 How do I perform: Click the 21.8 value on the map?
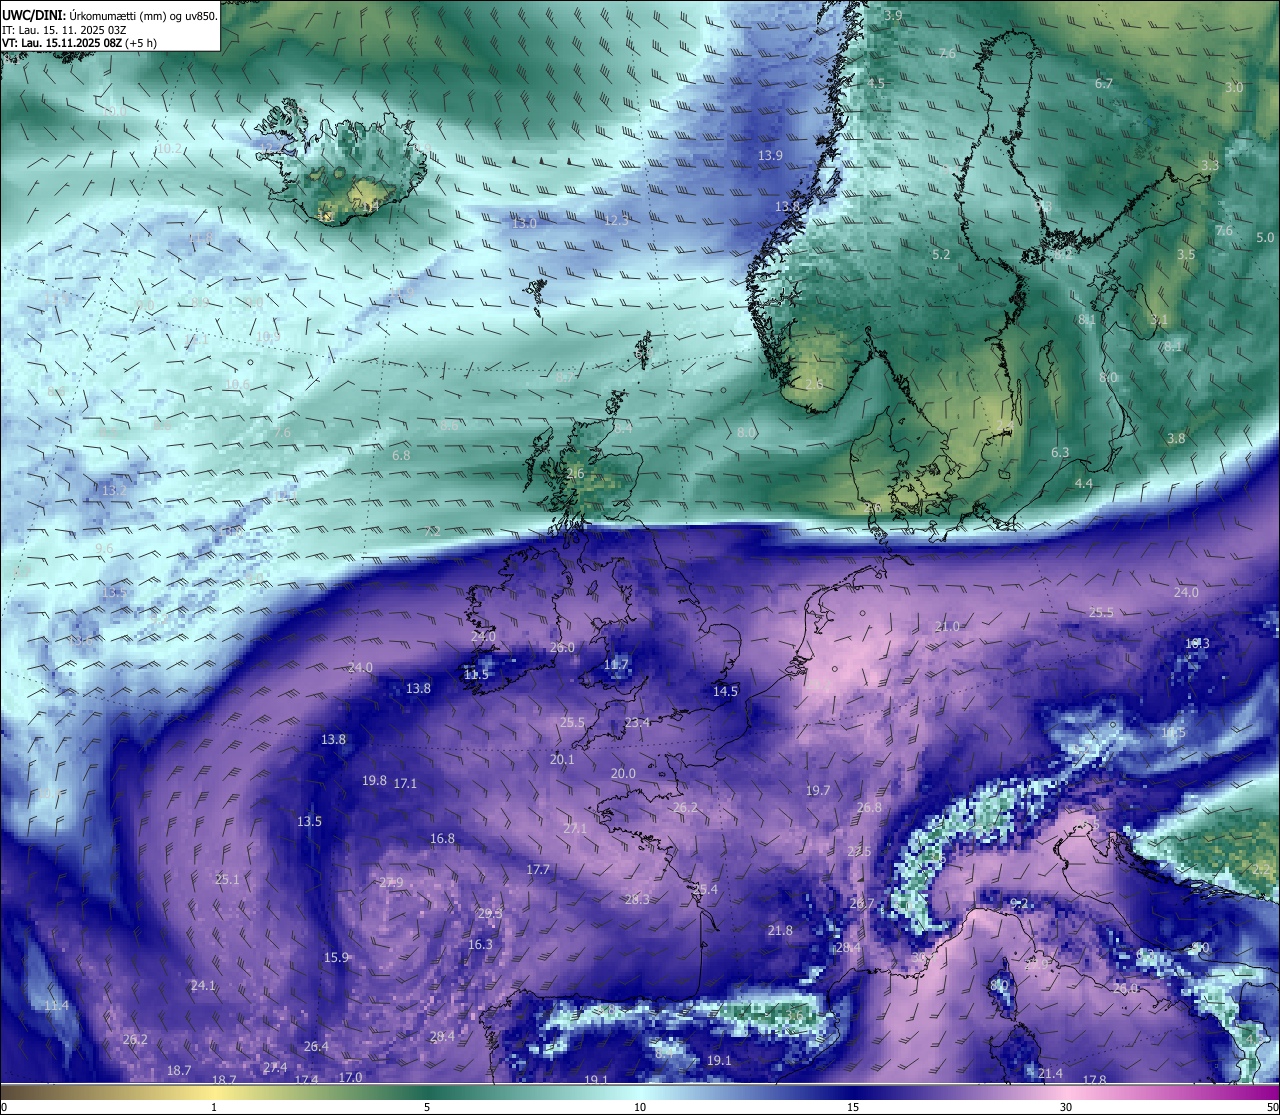(x=780, y=930)
